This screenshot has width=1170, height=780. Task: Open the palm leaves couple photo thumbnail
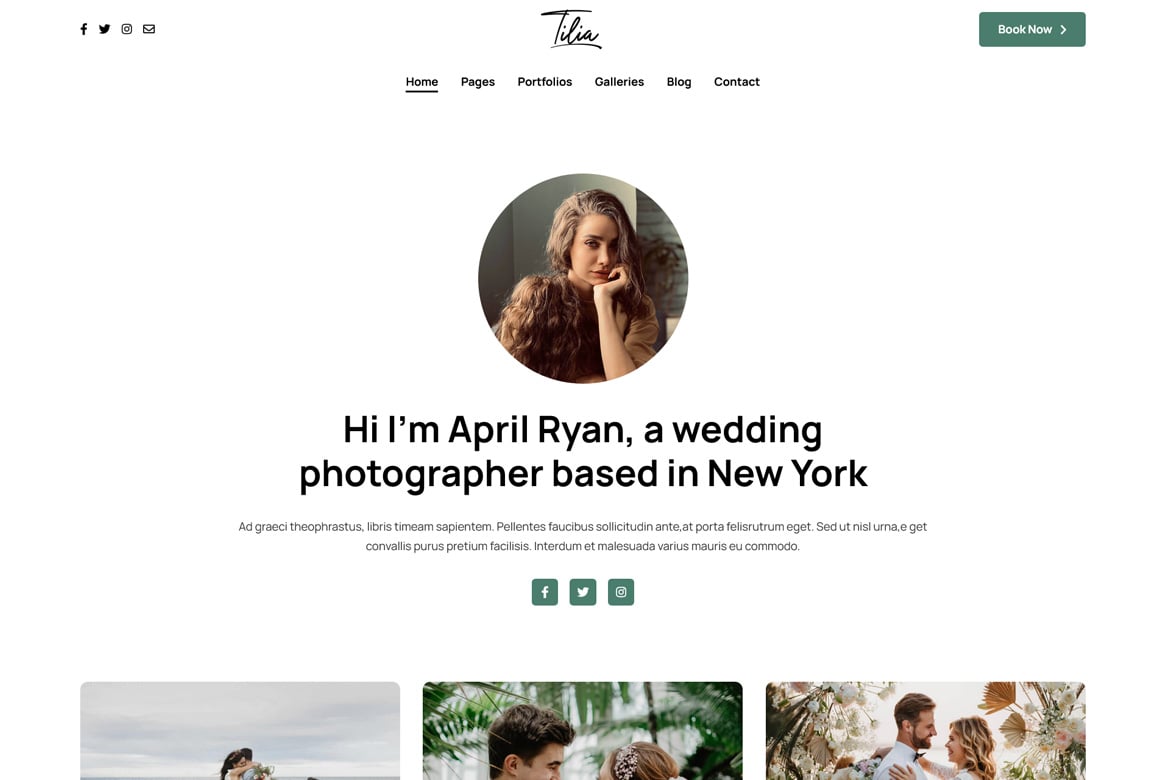point(583,731)
